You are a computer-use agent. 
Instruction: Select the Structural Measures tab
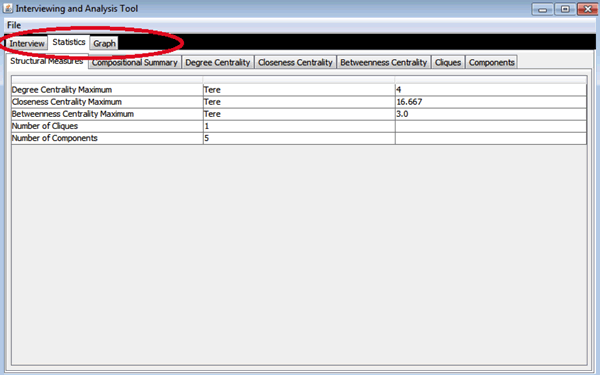47,61
